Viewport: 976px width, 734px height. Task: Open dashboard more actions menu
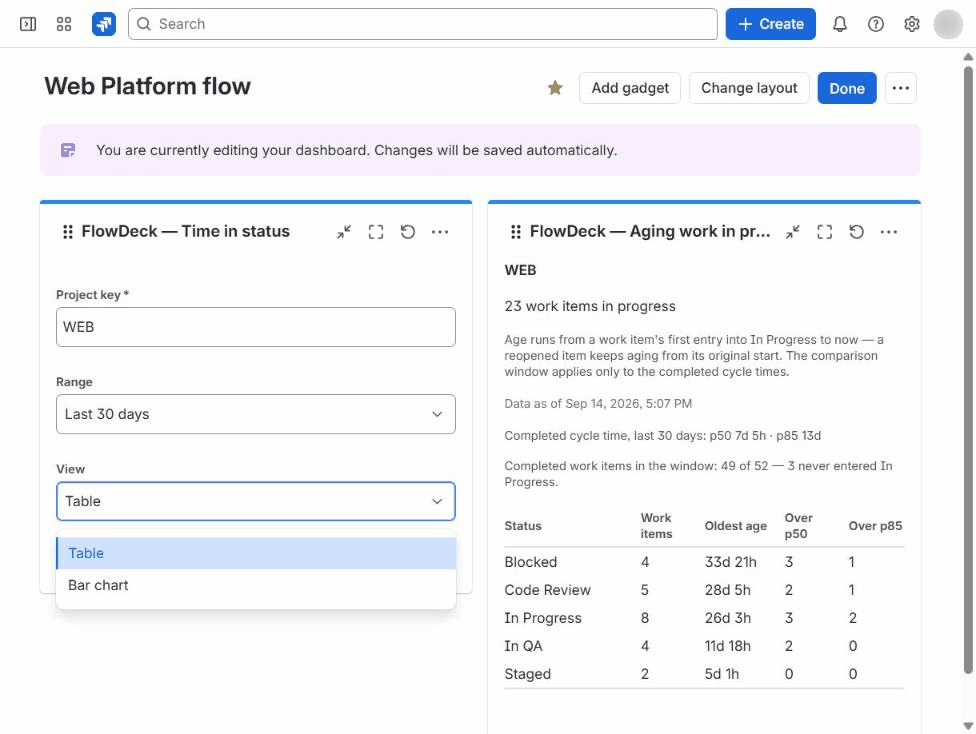pos(901,88)
